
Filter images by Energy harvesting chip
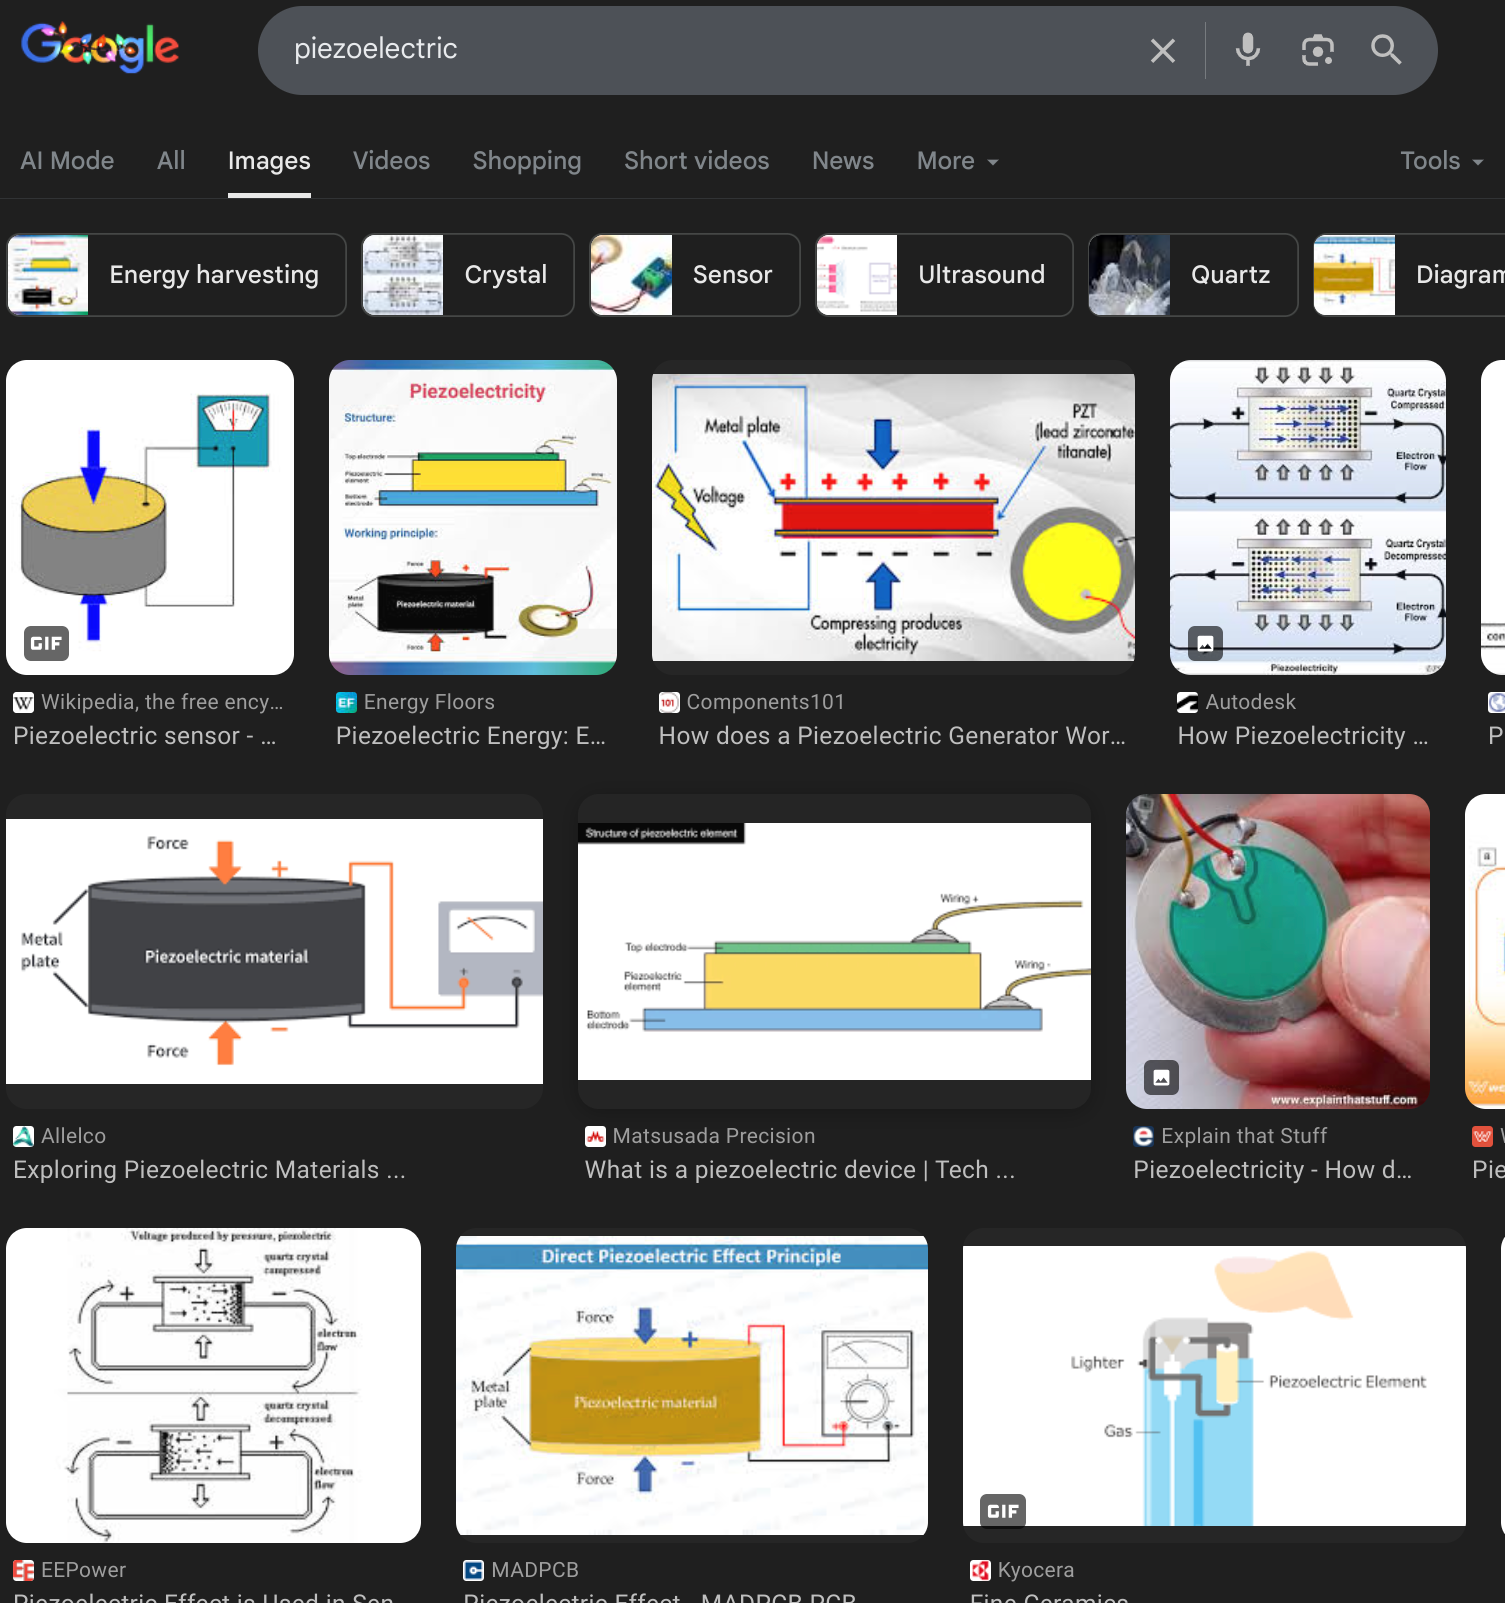pyautogui.click(x=177, y=275)
